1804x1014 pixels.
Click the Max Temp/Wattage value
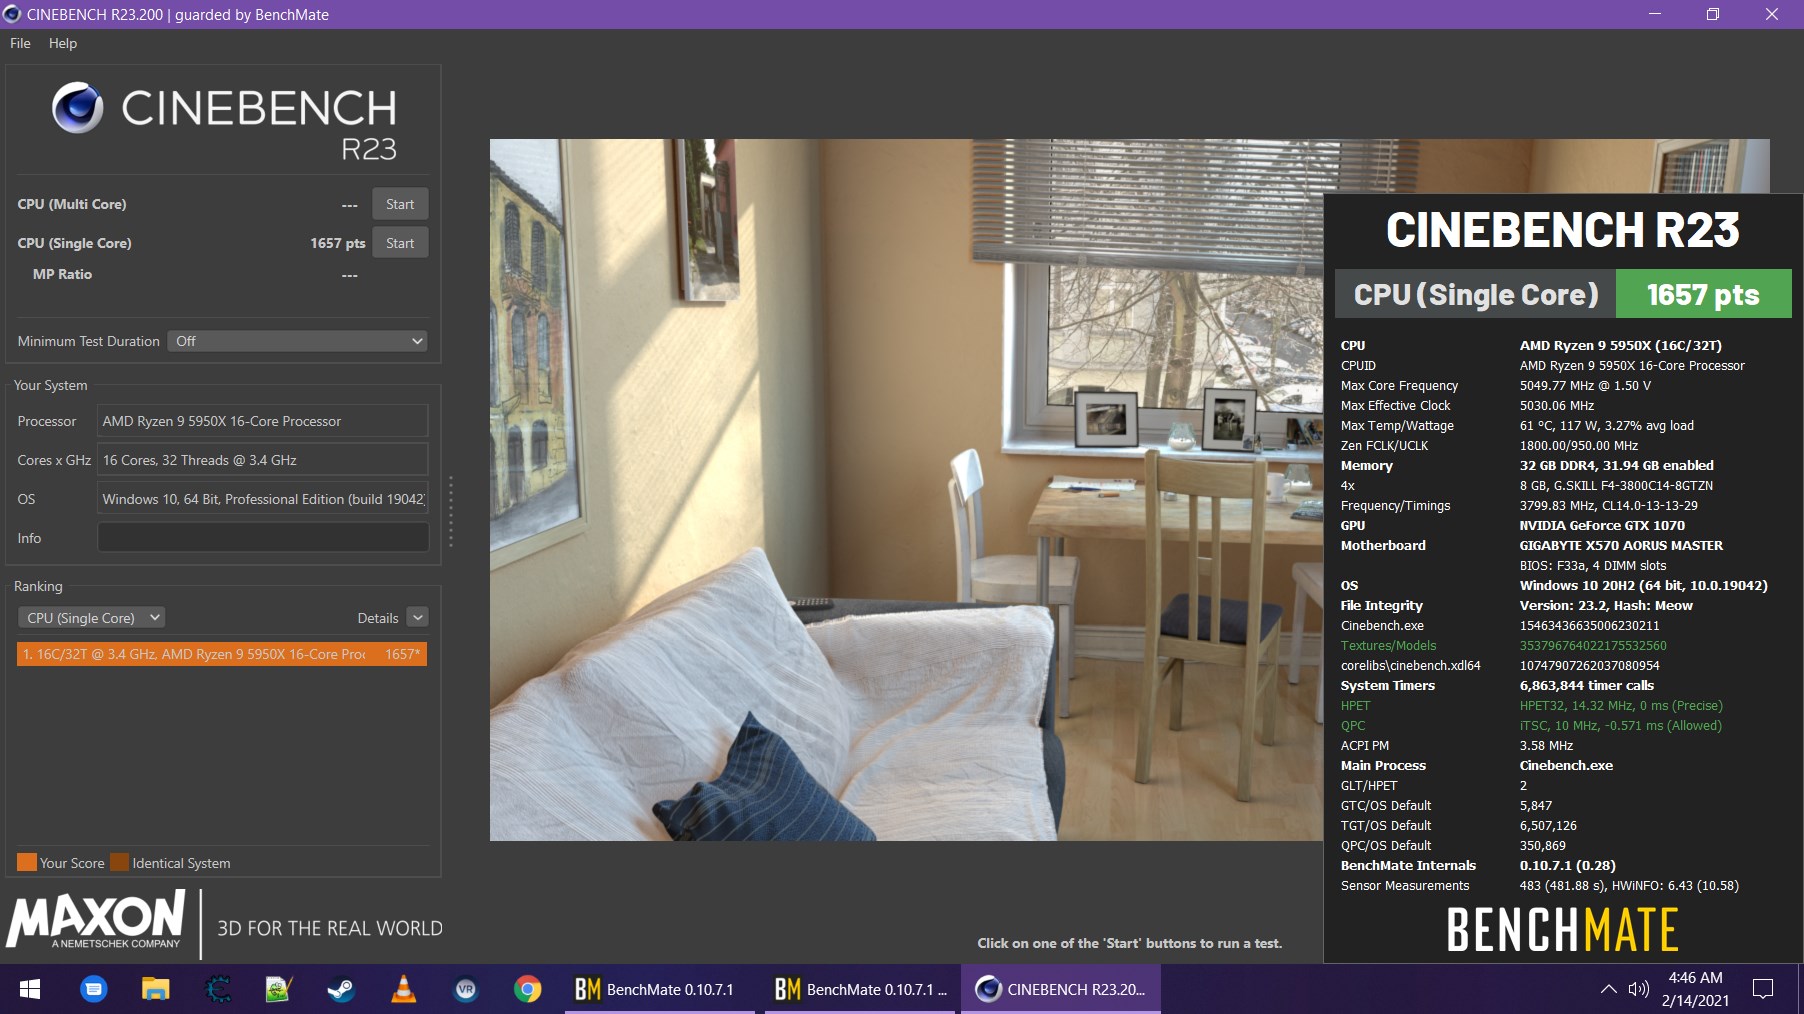(x=1606, y=426)
